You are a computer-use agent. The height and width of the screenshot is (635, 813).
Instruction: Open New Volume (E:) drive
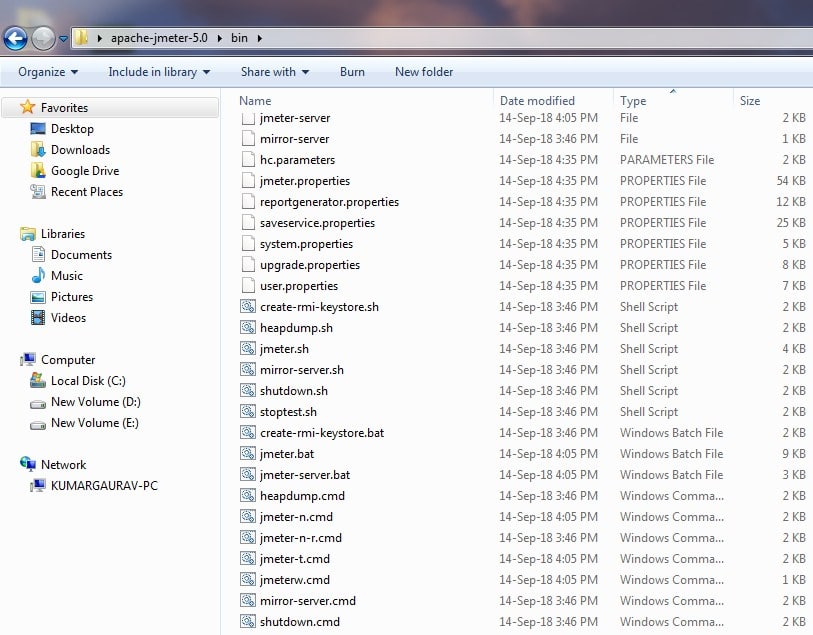point(94,422)
